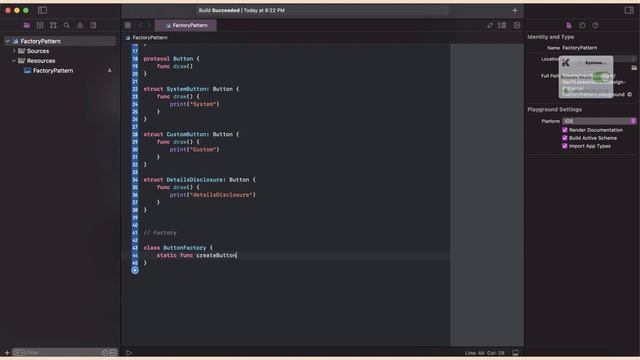
Task: Click the // Factory comment line
Action: click(160, 233)
